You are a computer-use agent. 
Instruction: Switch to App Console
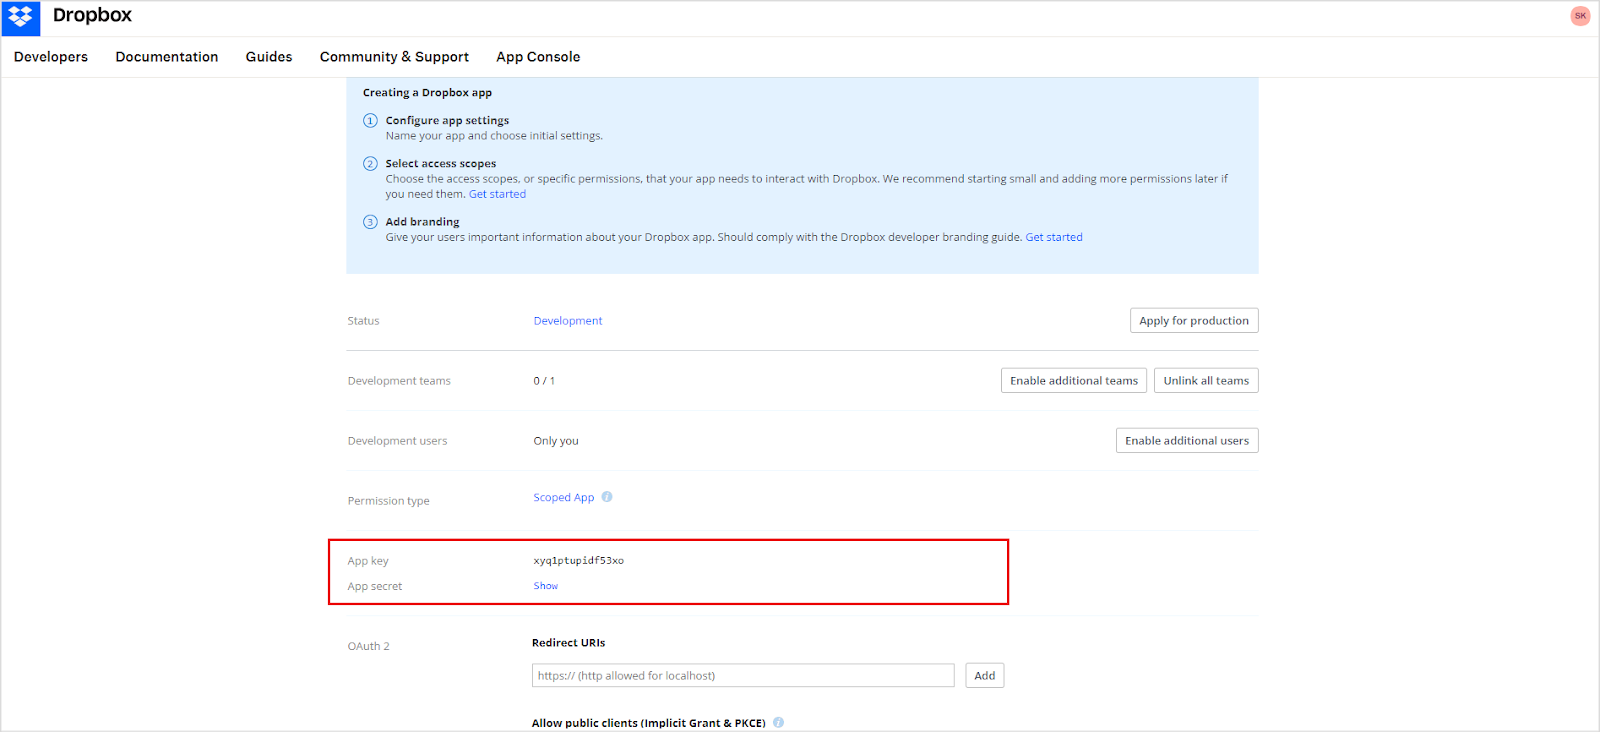click(x=538, y=57)
